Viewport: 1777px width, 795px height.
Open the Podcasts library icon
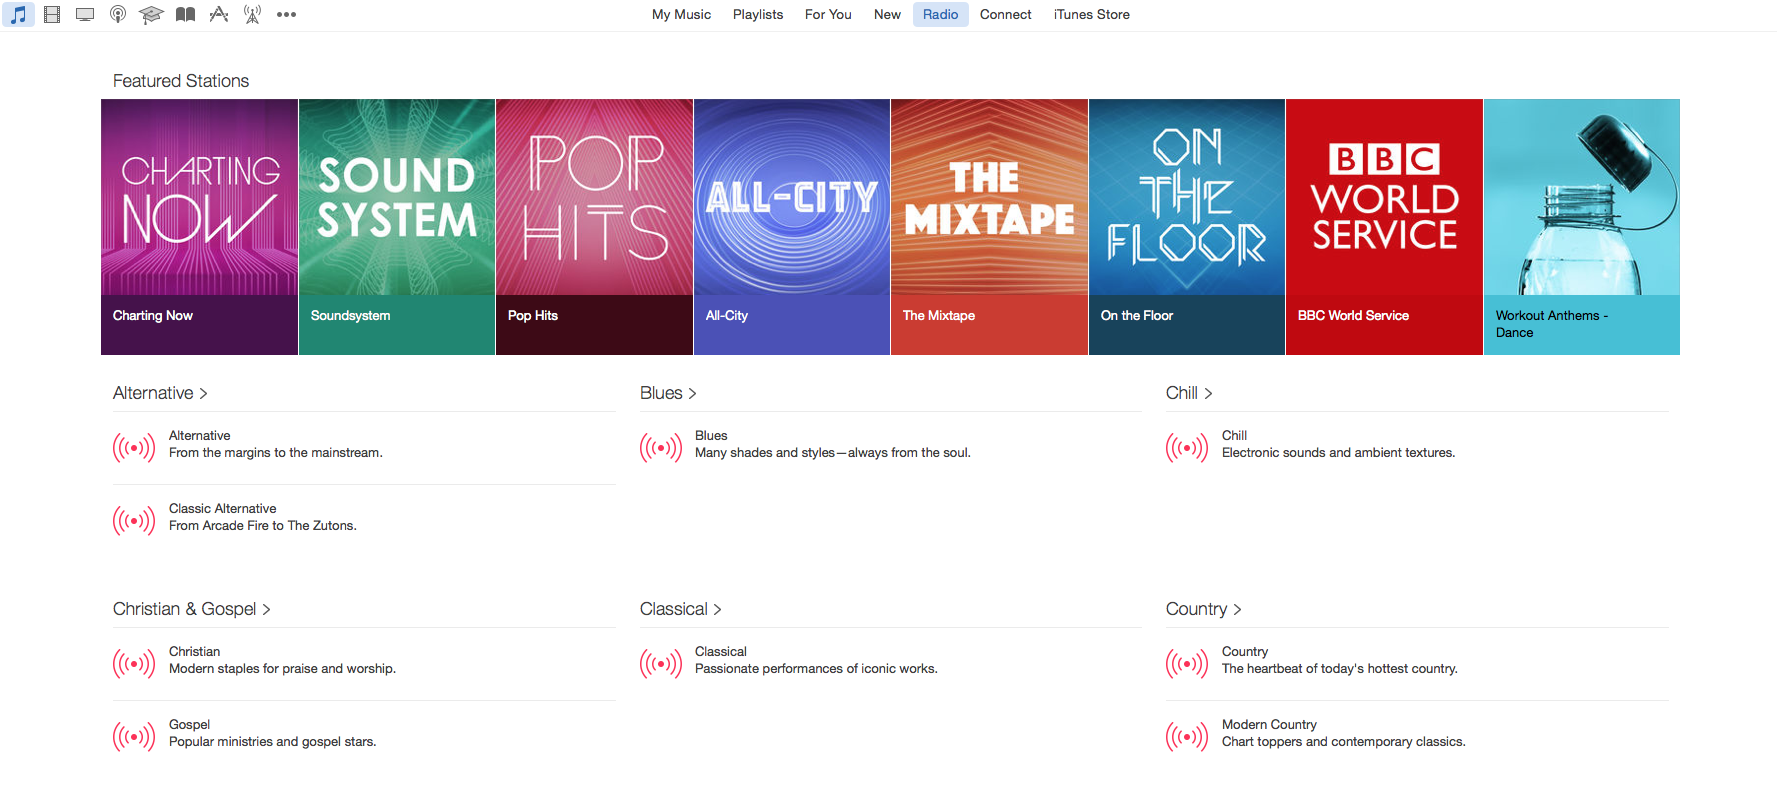coord(118,15)
